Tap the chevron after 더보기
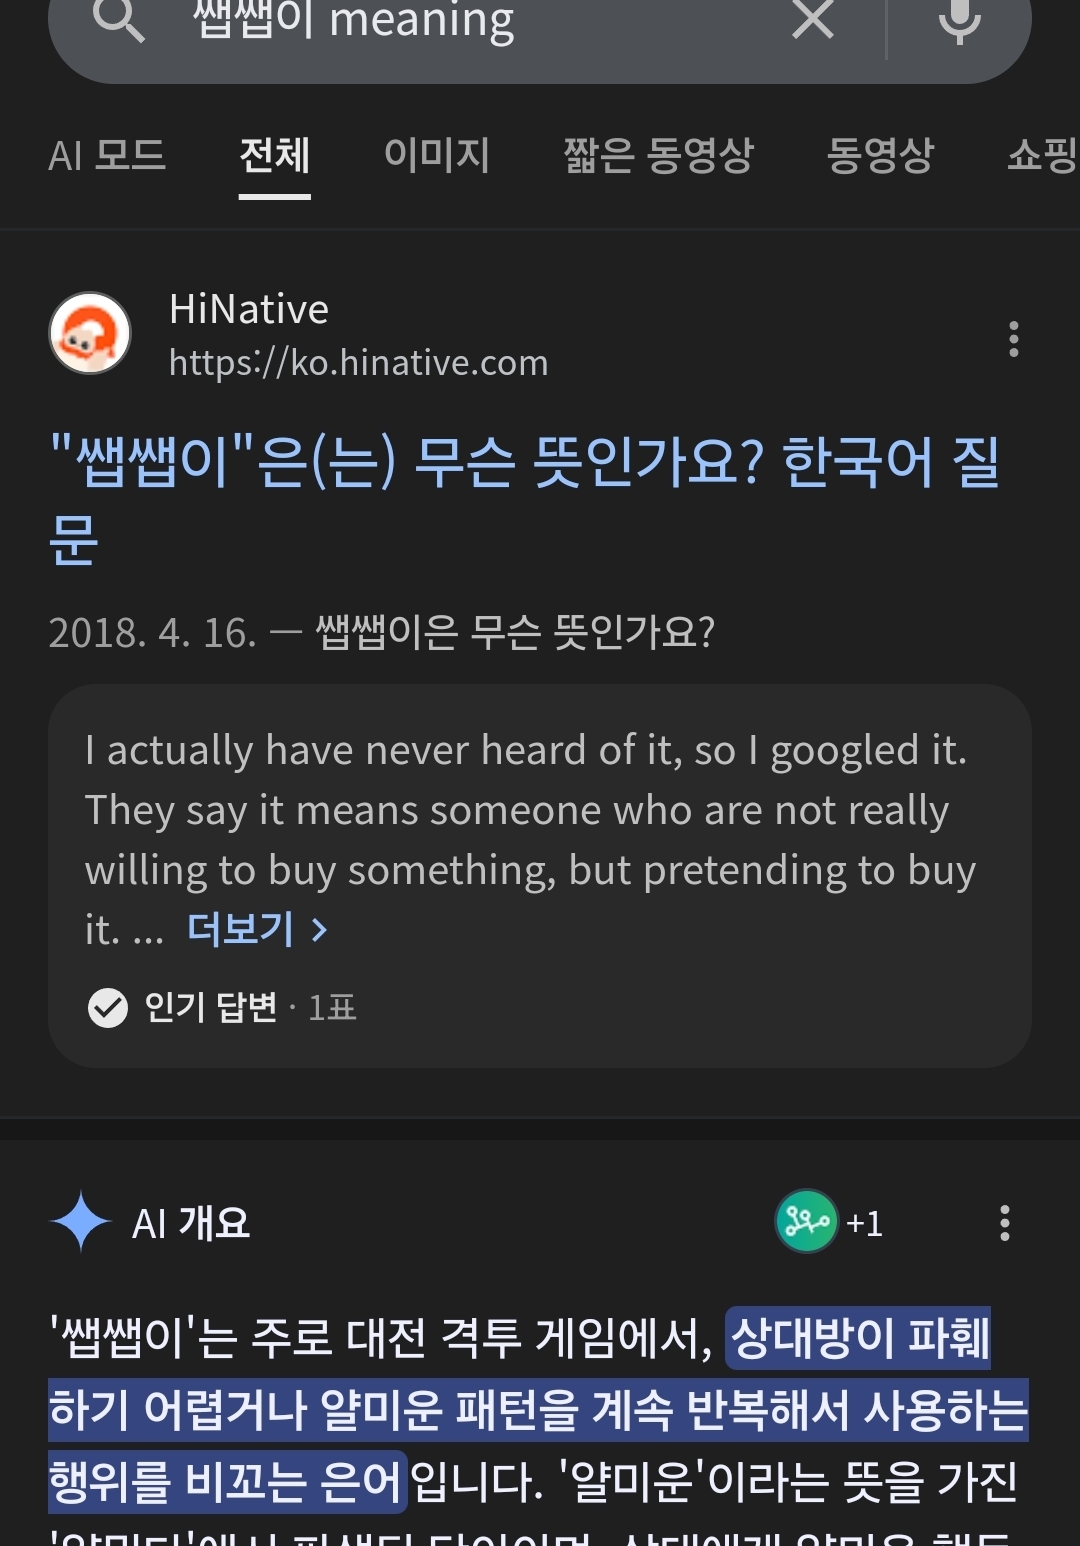Viewport: 1080px width, 1546px height. pos(320,931)
